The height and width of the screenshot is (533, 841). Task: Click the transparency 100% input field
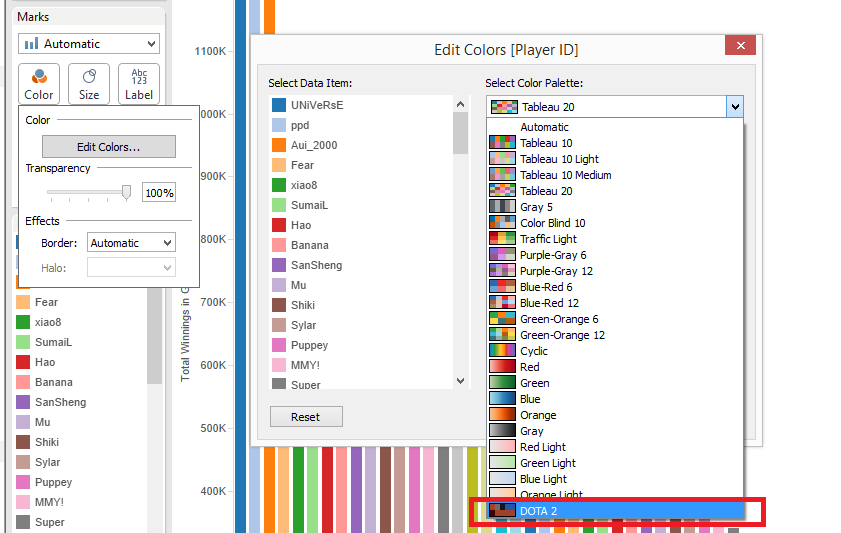(x=158, y=192)
